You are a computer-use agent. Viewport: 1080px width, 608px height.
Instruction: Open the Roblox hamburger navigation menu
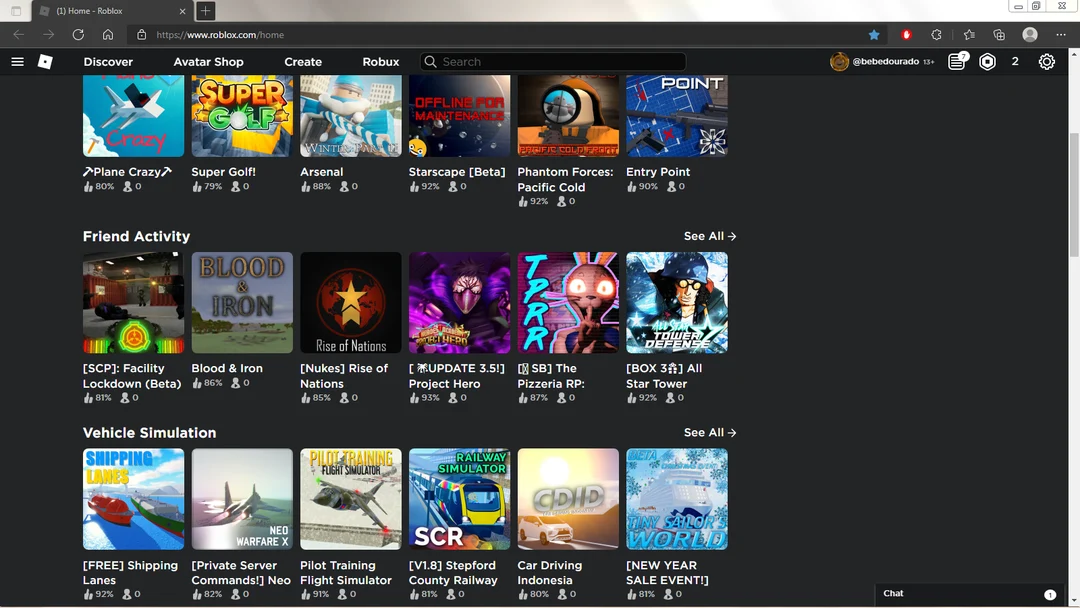(17, 62)
